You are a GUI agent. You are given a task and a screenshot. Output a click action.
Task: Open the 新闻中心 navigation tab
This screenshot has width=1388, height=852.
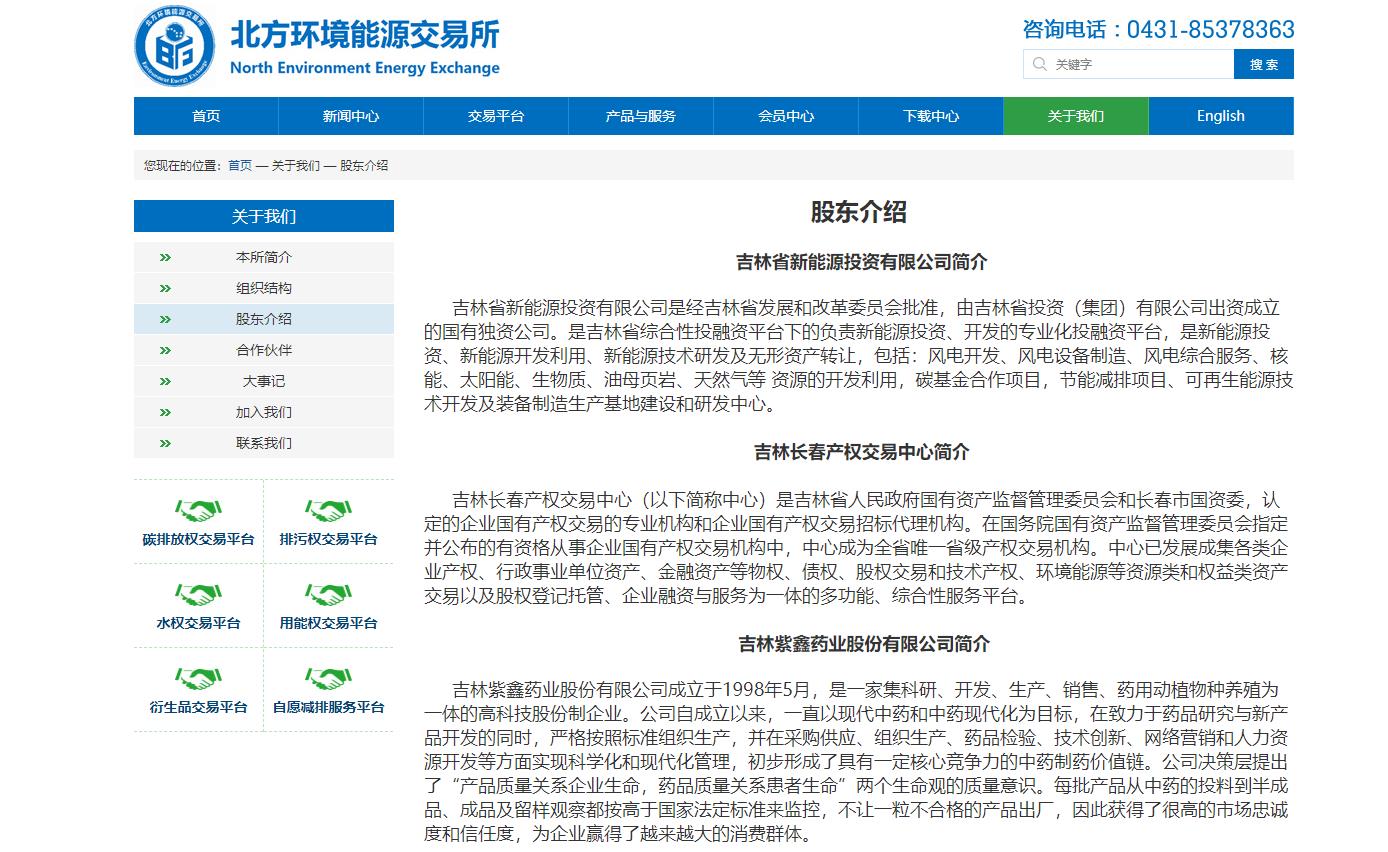[x=351, y=116]
